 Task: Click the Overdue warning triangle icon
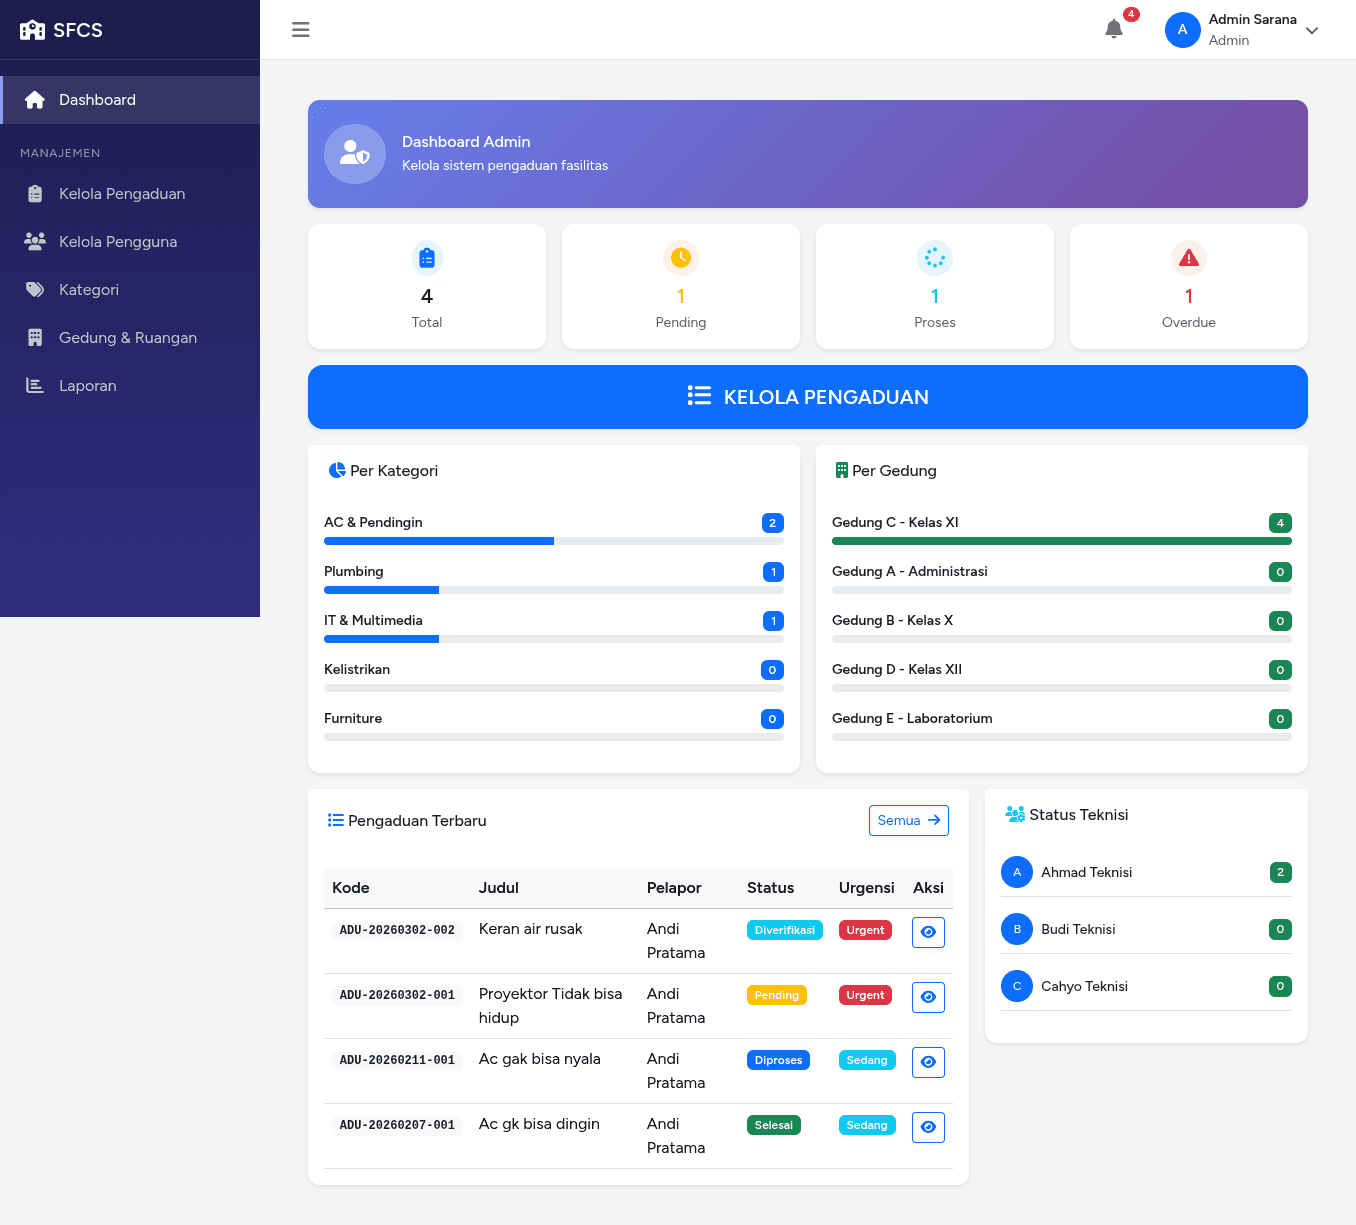point(1188,258)
